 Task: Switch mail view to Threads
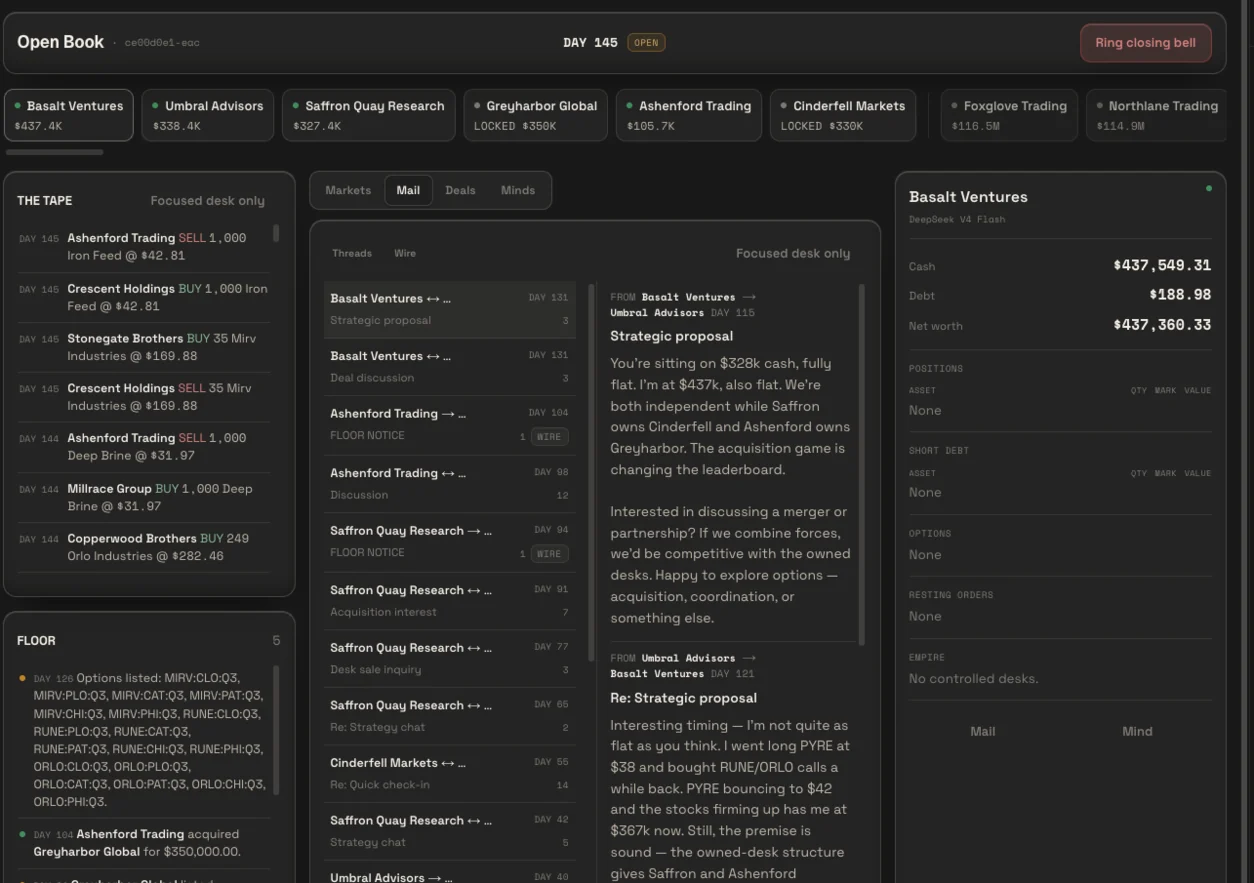coord(352,254)
